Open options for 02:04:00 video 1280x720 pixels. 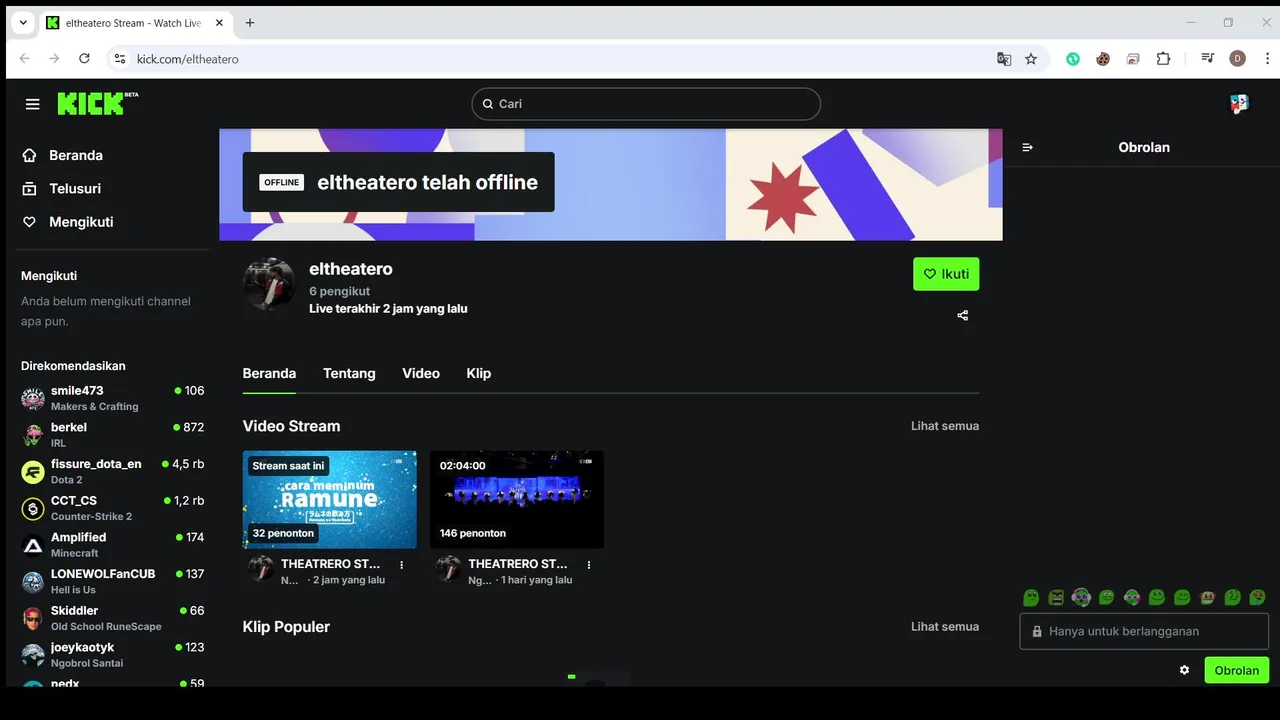coord(589,565)
